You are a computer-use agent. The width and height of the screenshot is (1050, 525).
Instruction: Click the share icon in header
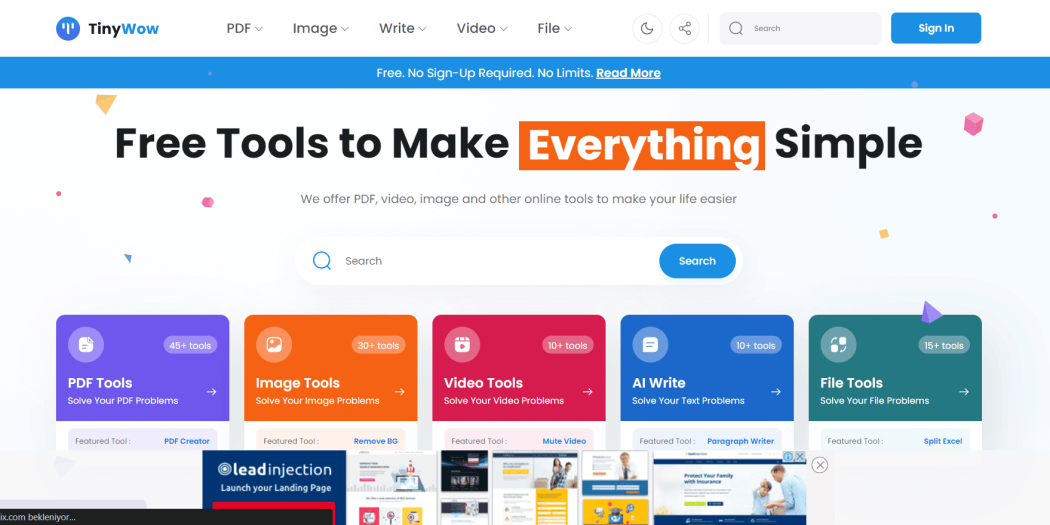[685, 28]
